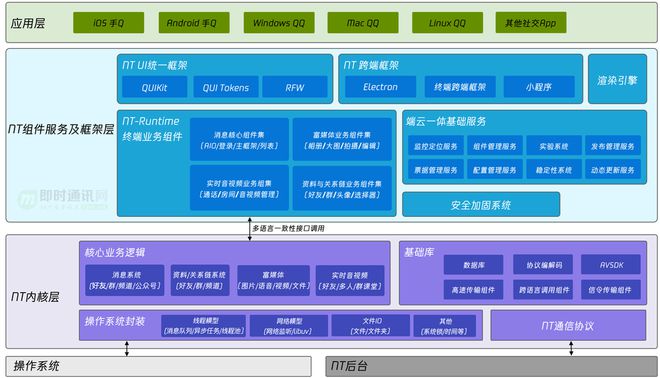Select the "NT通信协议" block

pos(568,325)
